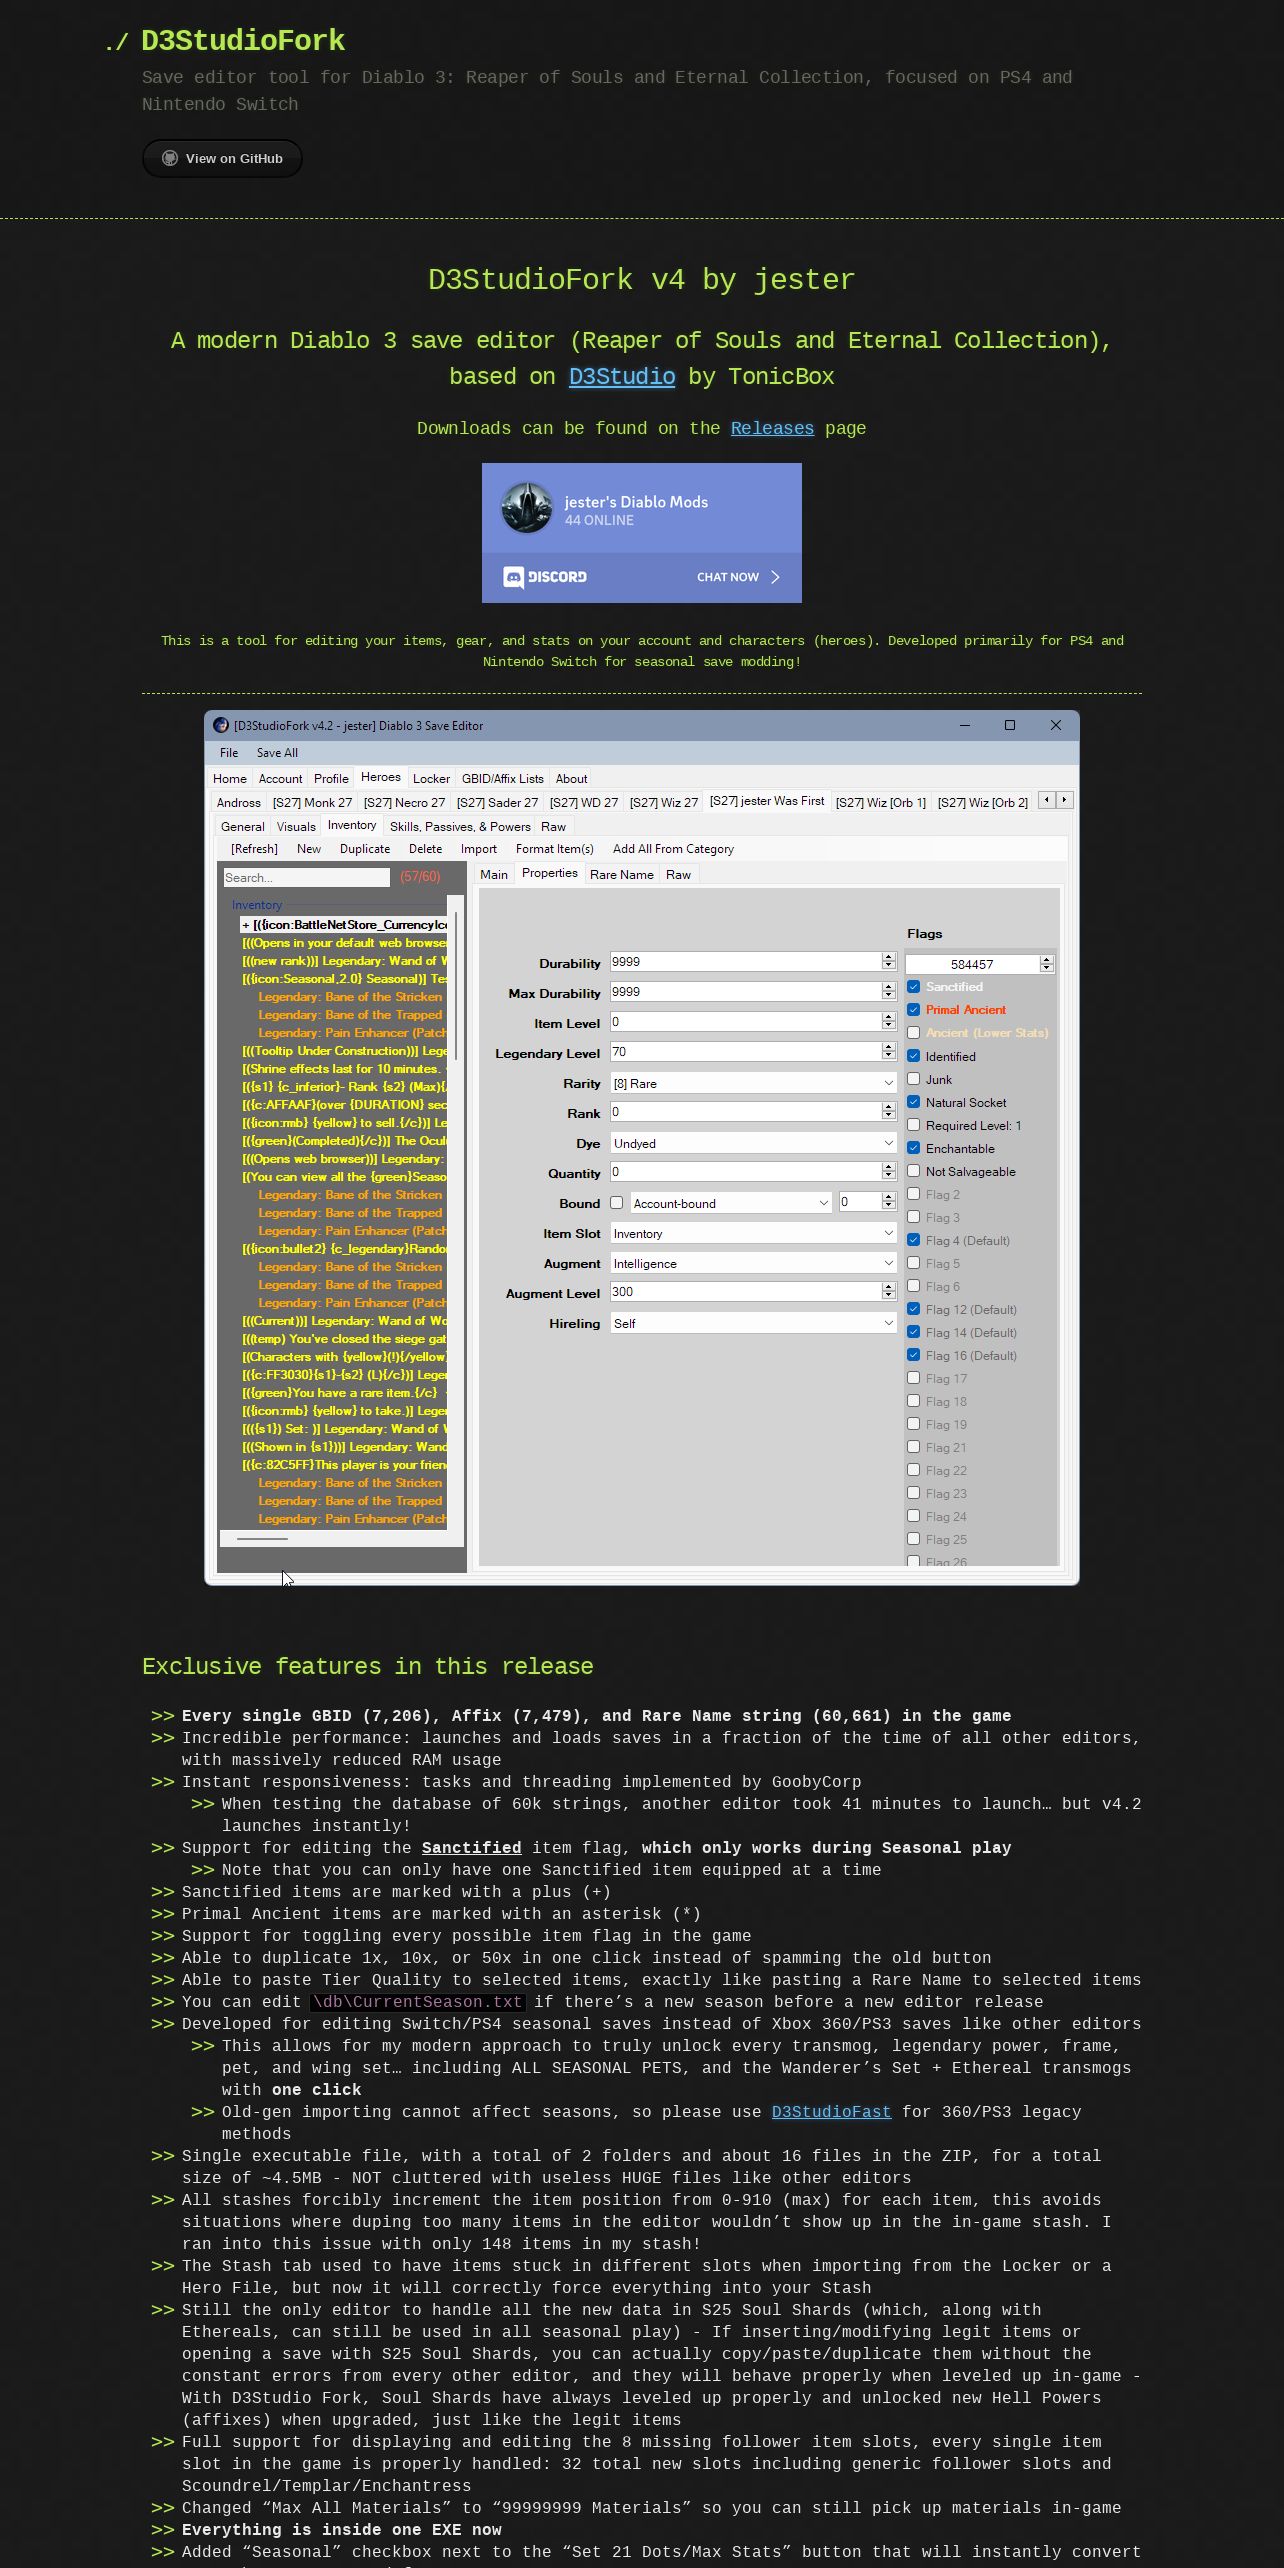Switch to the Visuals tab
Screen dimensions: 1284x2568
point(296,827)
